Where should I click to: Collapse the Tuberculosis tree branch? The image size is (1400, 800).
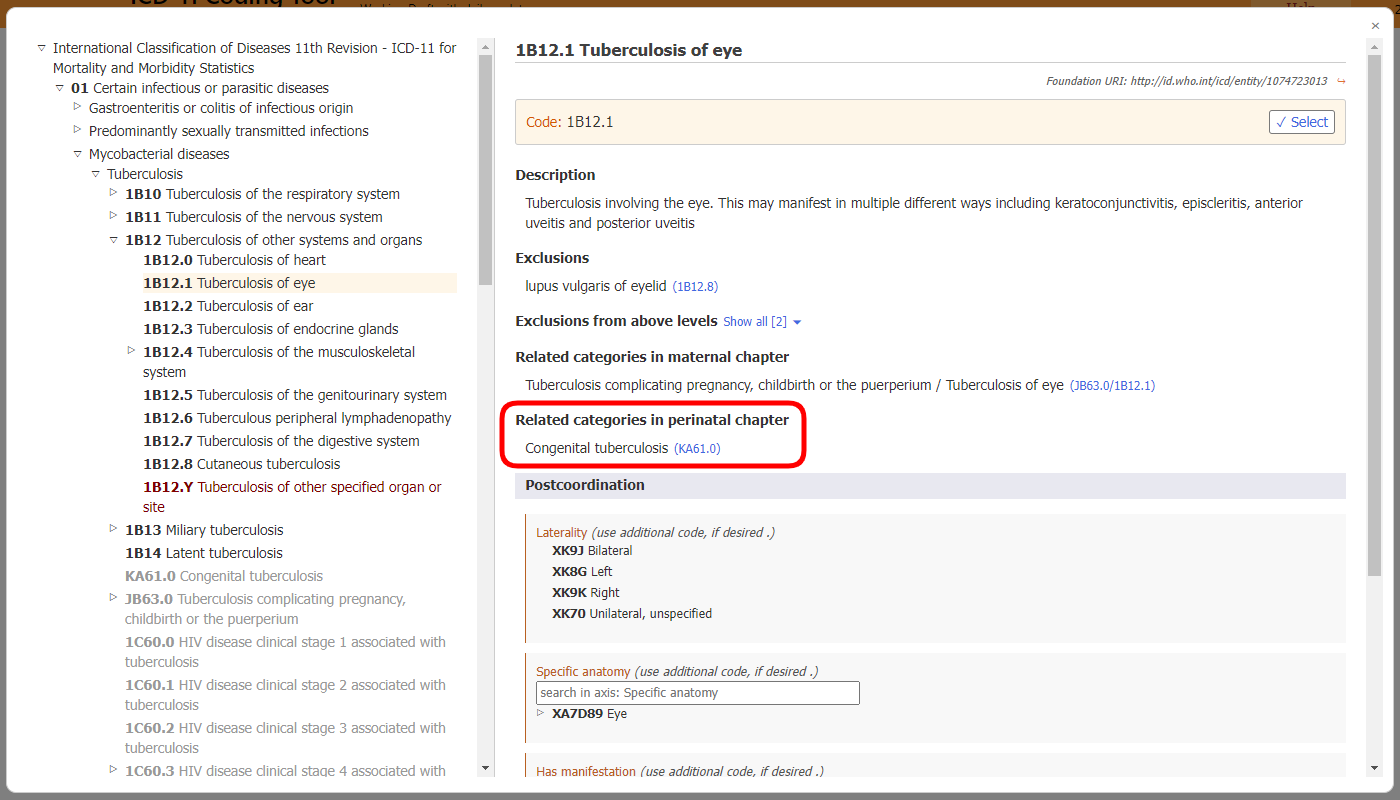point(96,173)
